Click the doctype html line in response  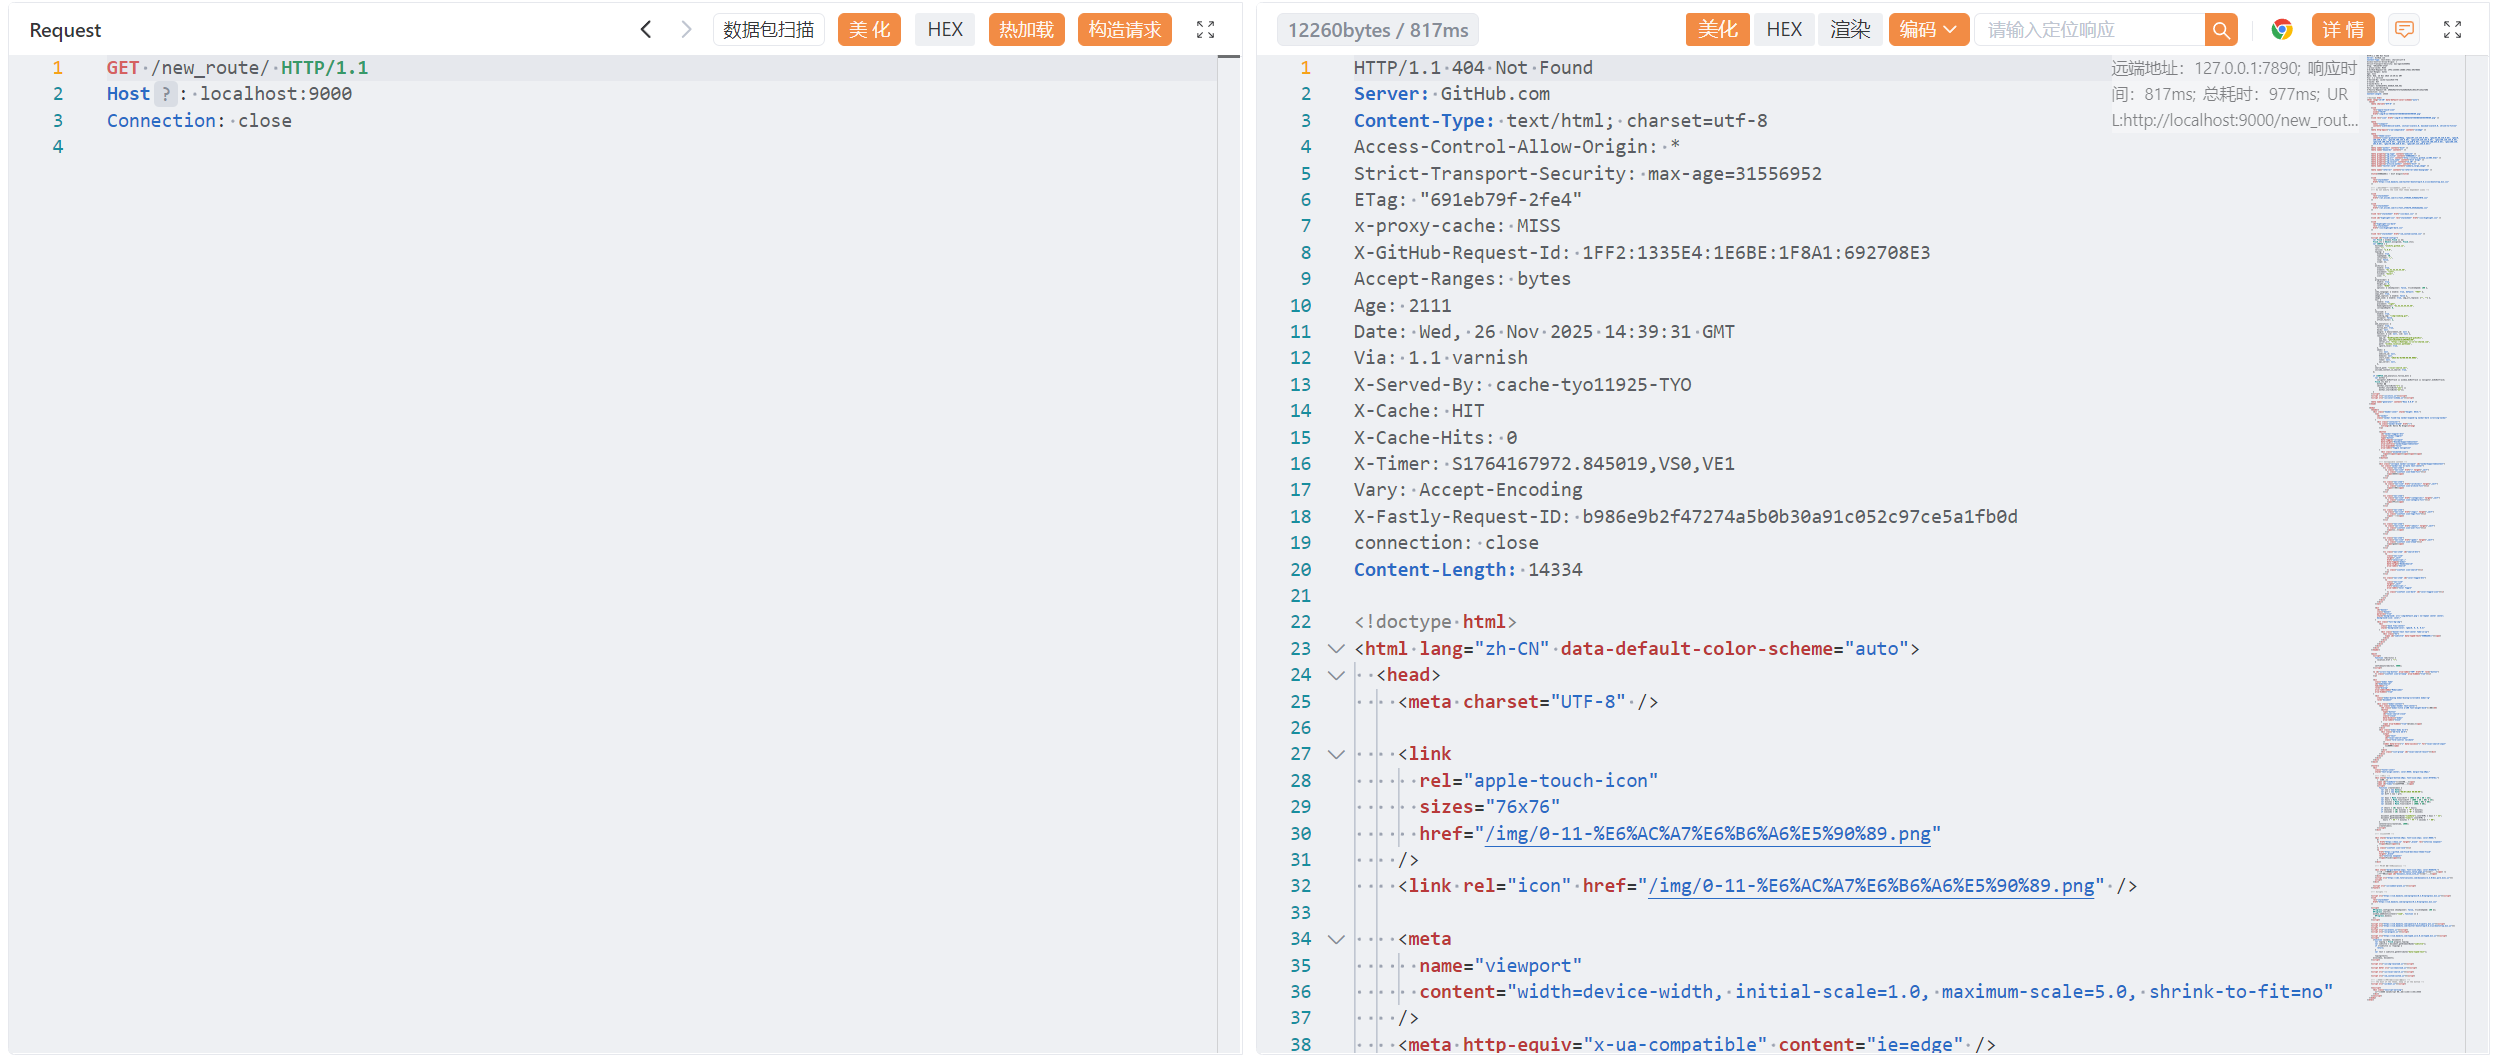pos(1435,622)
